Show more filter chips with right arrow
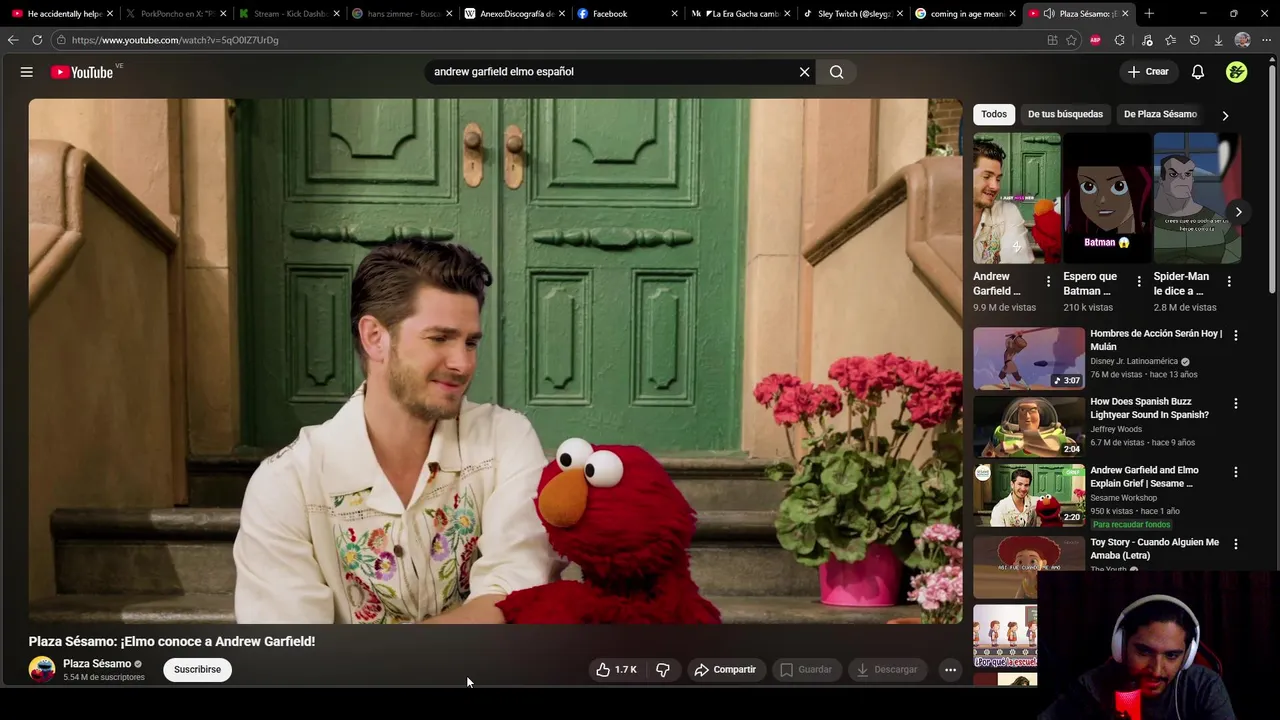This screenshot has width=1280, height=720. [x=1225, y=115]
